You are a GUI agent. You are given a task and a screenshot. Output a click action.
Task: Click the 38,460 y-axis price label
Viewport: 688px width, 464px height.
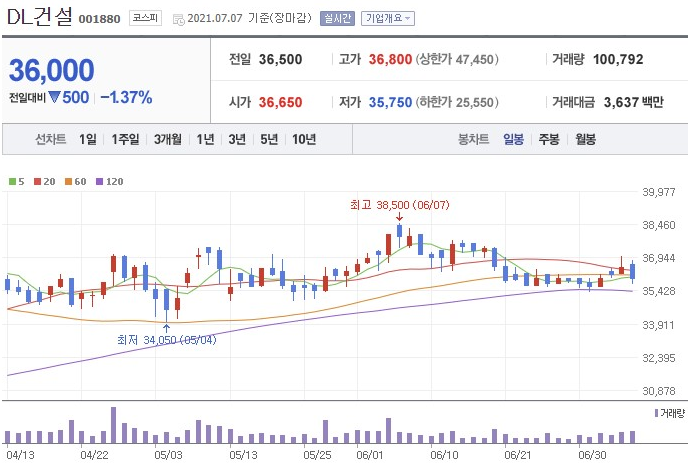[659, 225]
